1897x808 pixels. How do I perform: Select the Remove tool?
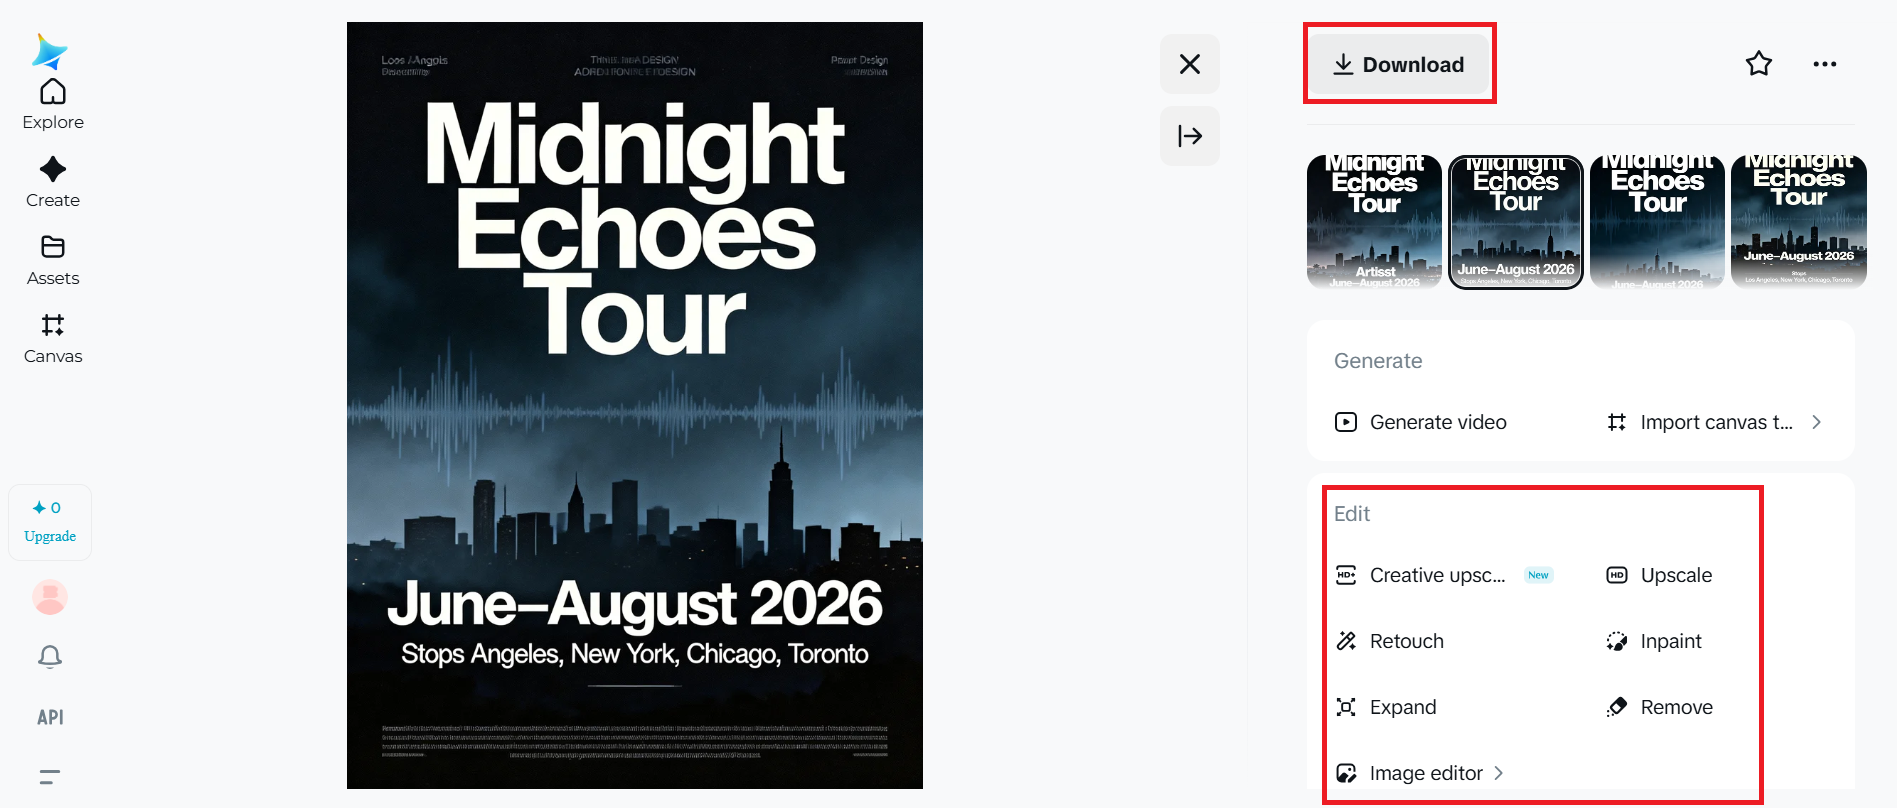pyautogui.click(x=1676, y=707)
